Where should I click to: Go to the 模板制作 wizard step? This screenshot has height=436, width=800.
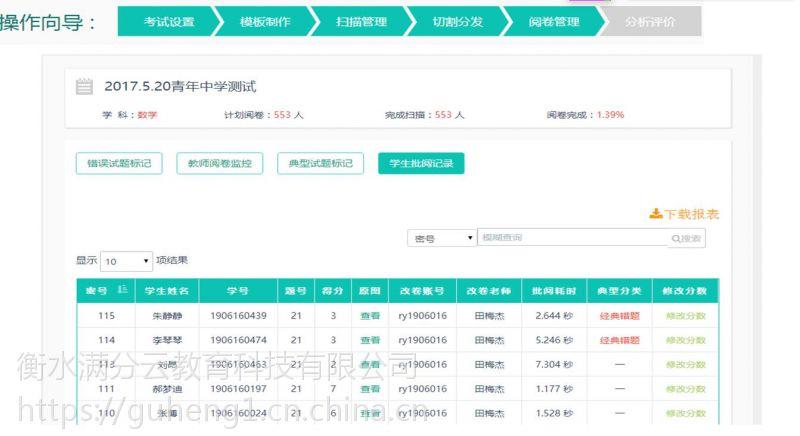(265, 22)
